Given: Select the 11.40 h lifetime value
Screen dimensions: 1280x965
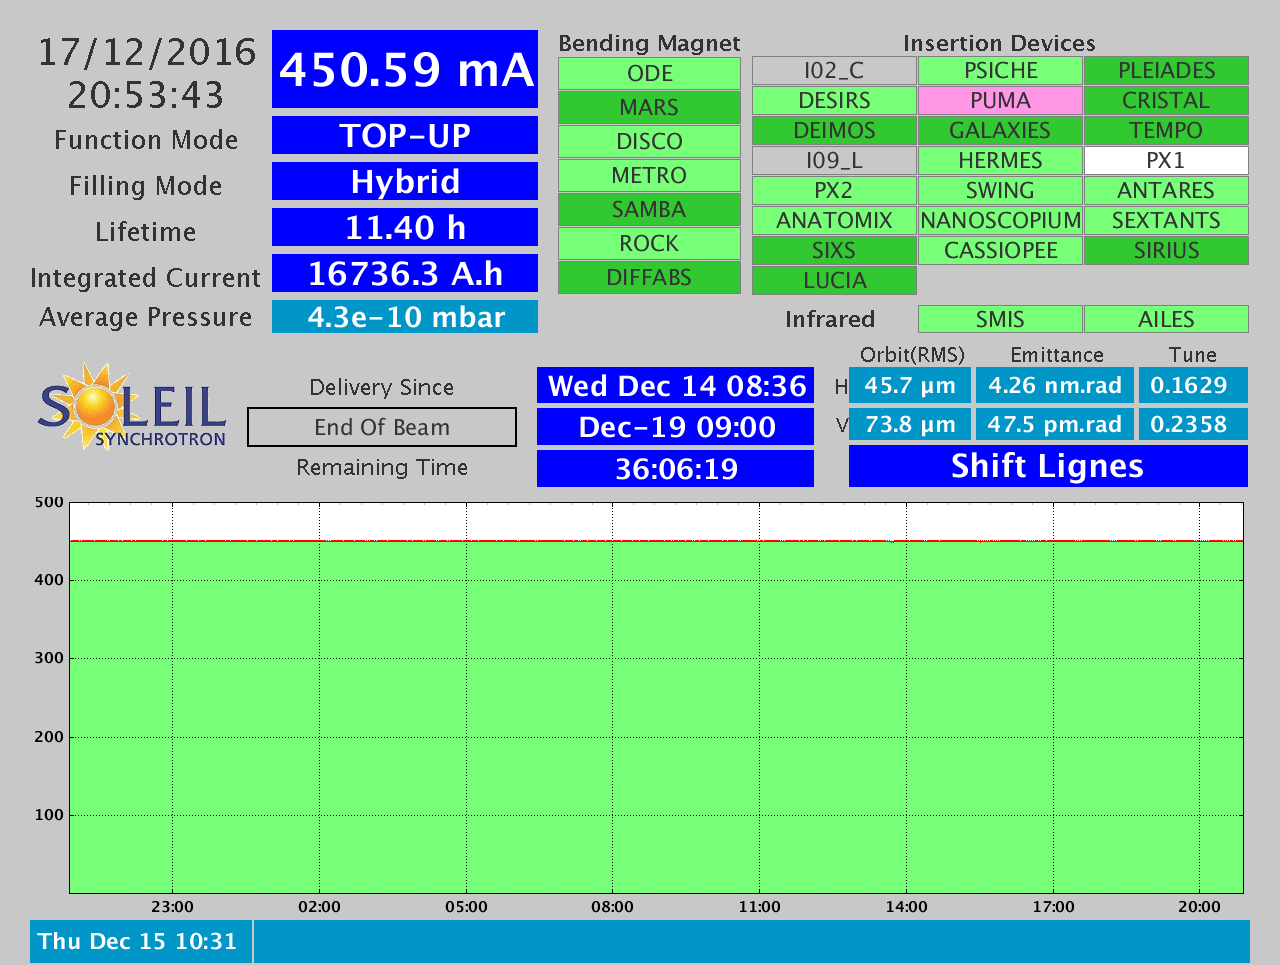Looking at the screenshot, I should (405, 227).
